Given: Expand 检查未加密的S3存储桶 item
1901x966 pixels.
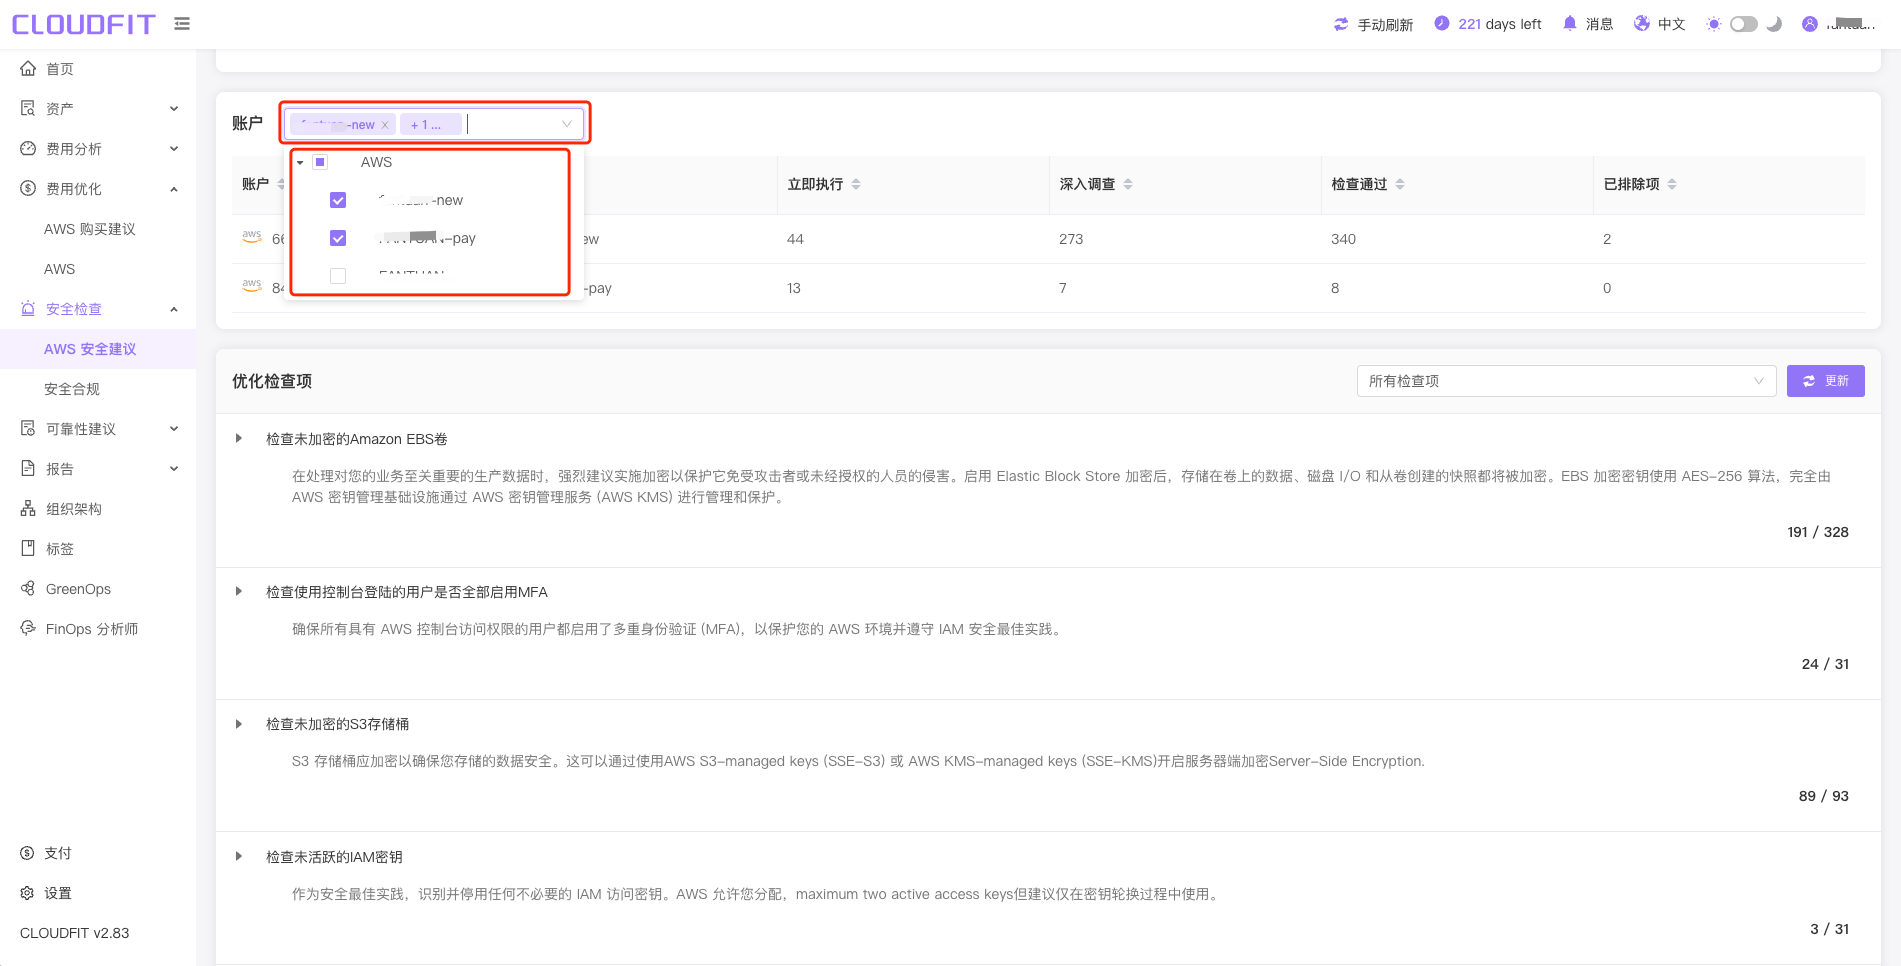Looking at the screenshot, I should (239, 724).
